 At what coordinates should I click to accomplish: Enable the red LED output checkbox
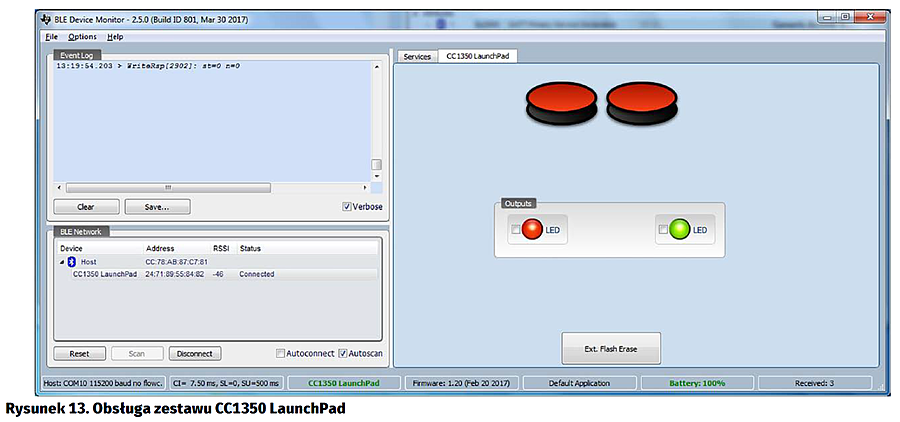point(516,230)
